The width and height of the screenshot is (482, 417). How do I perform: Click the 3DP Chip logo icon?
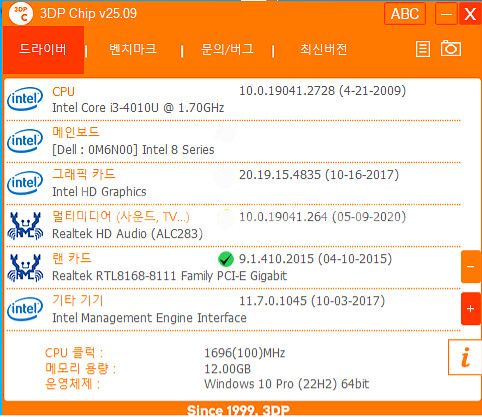coord(21,14)
